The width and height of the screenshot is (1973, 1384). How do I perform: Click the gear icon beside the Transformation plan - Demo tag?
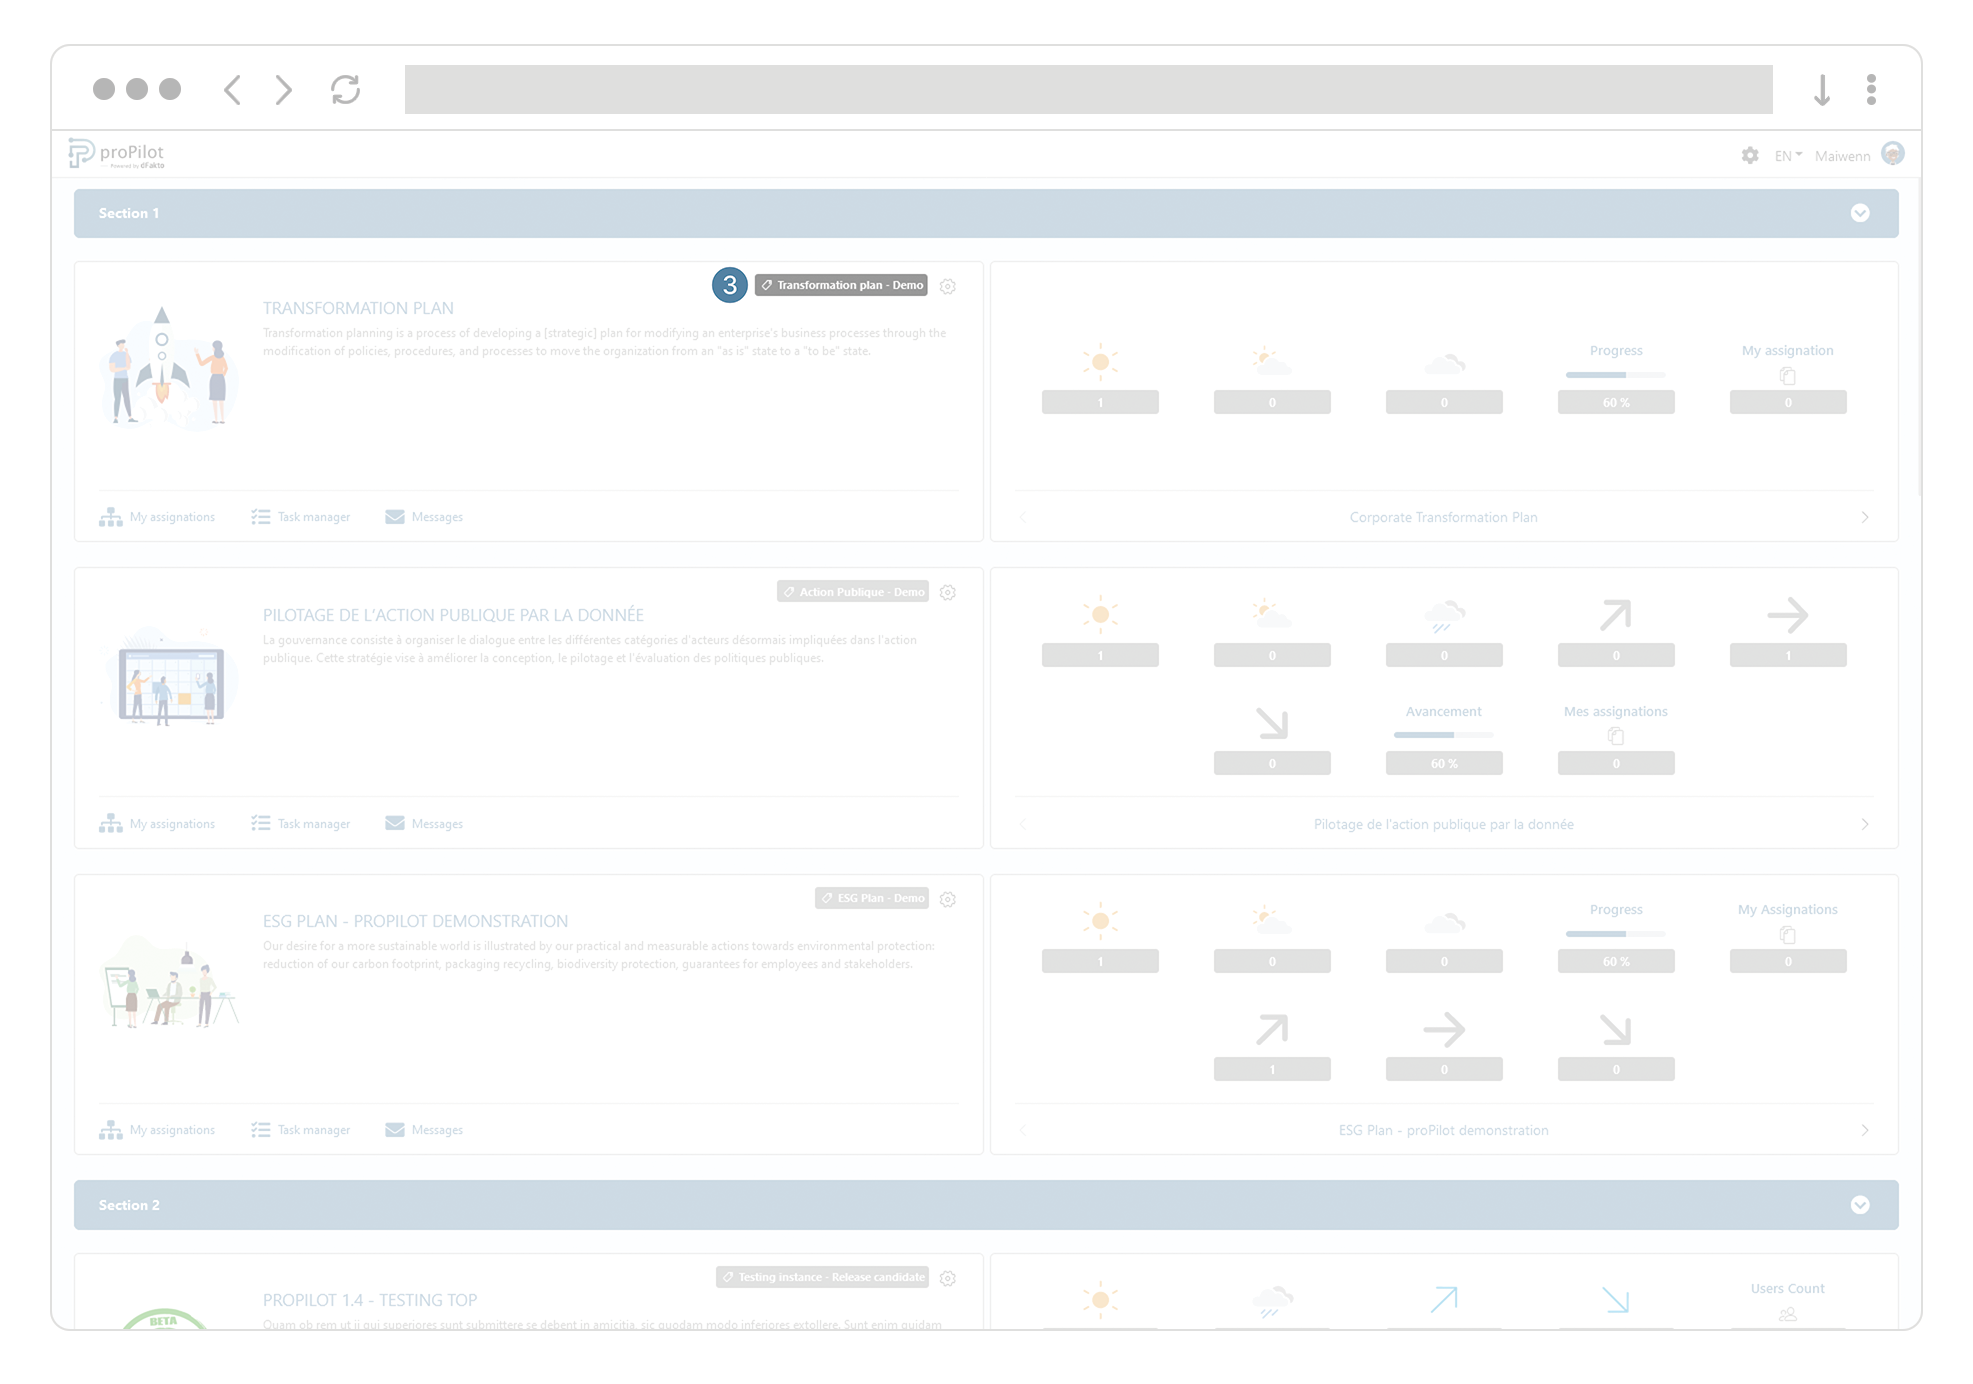(x=948, y=285)
